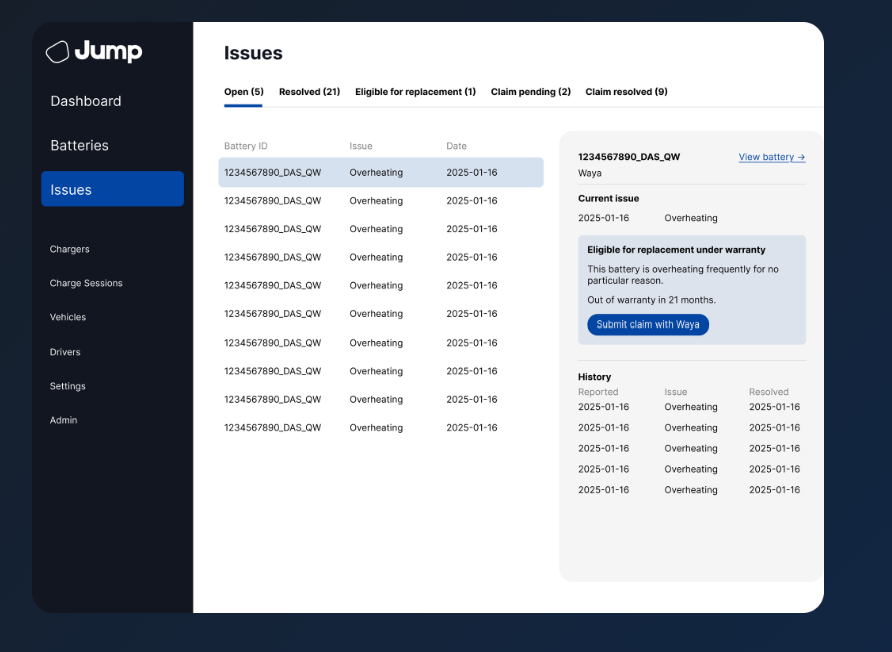Switch to the Resolved (21) tab
This screenshot has height=652, width=892.
309,92
